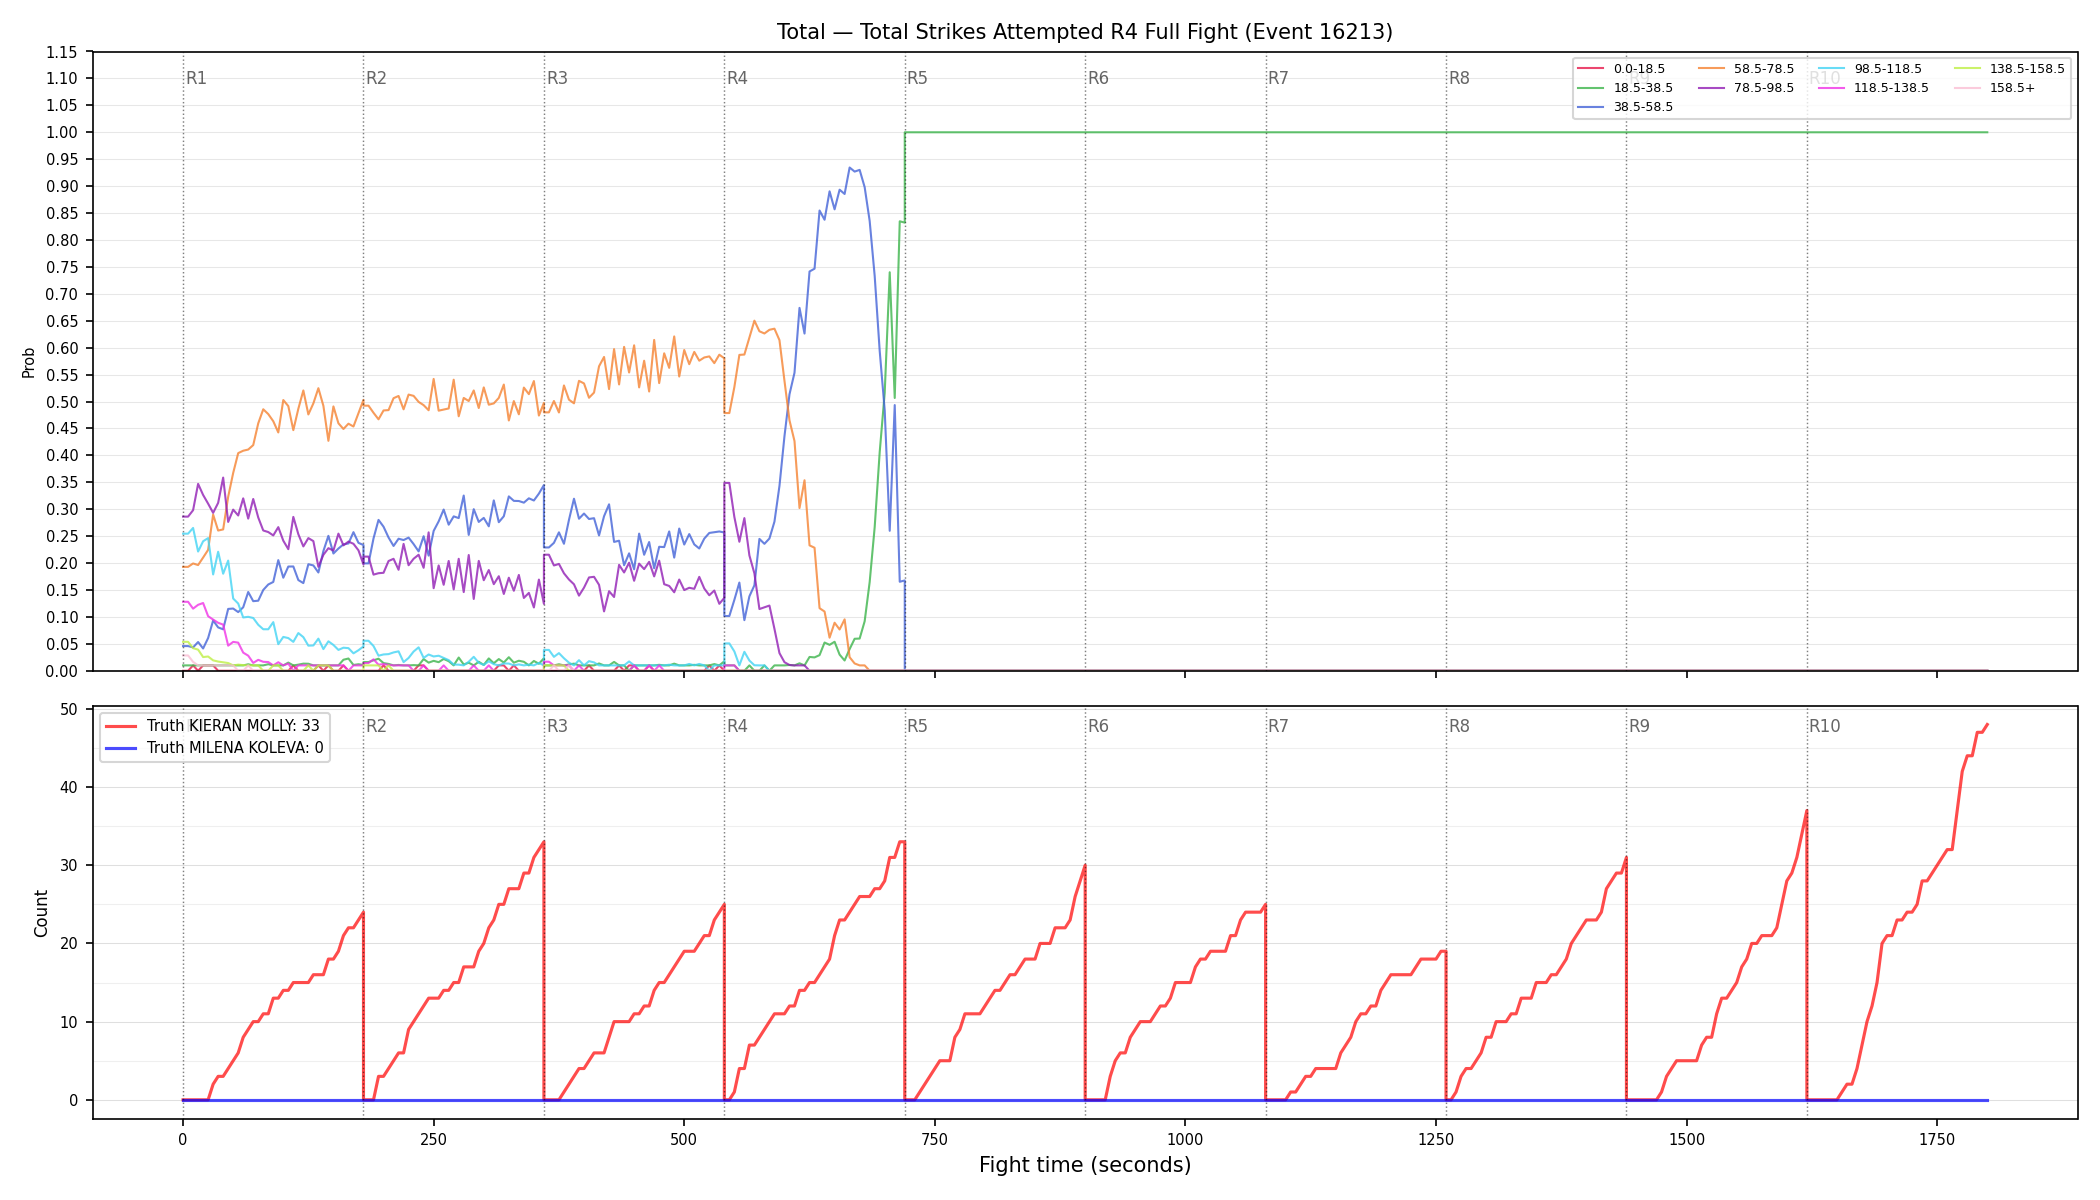Click the R1 round label in the probability plot
The height and width of the screenshot is (1200, 2100).
(x=196, y=78)
